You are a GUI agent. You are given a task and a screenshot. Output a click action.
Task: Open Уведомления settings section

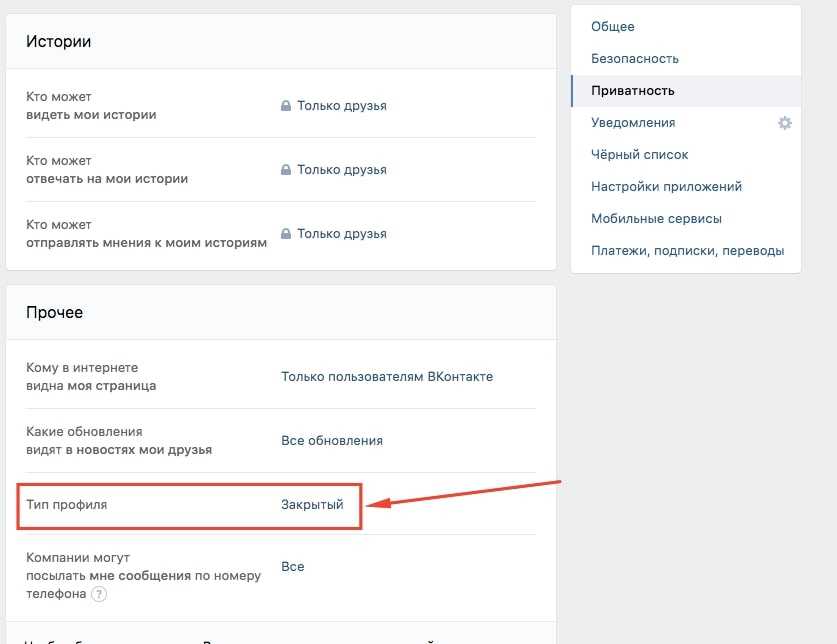coord(633,123)
